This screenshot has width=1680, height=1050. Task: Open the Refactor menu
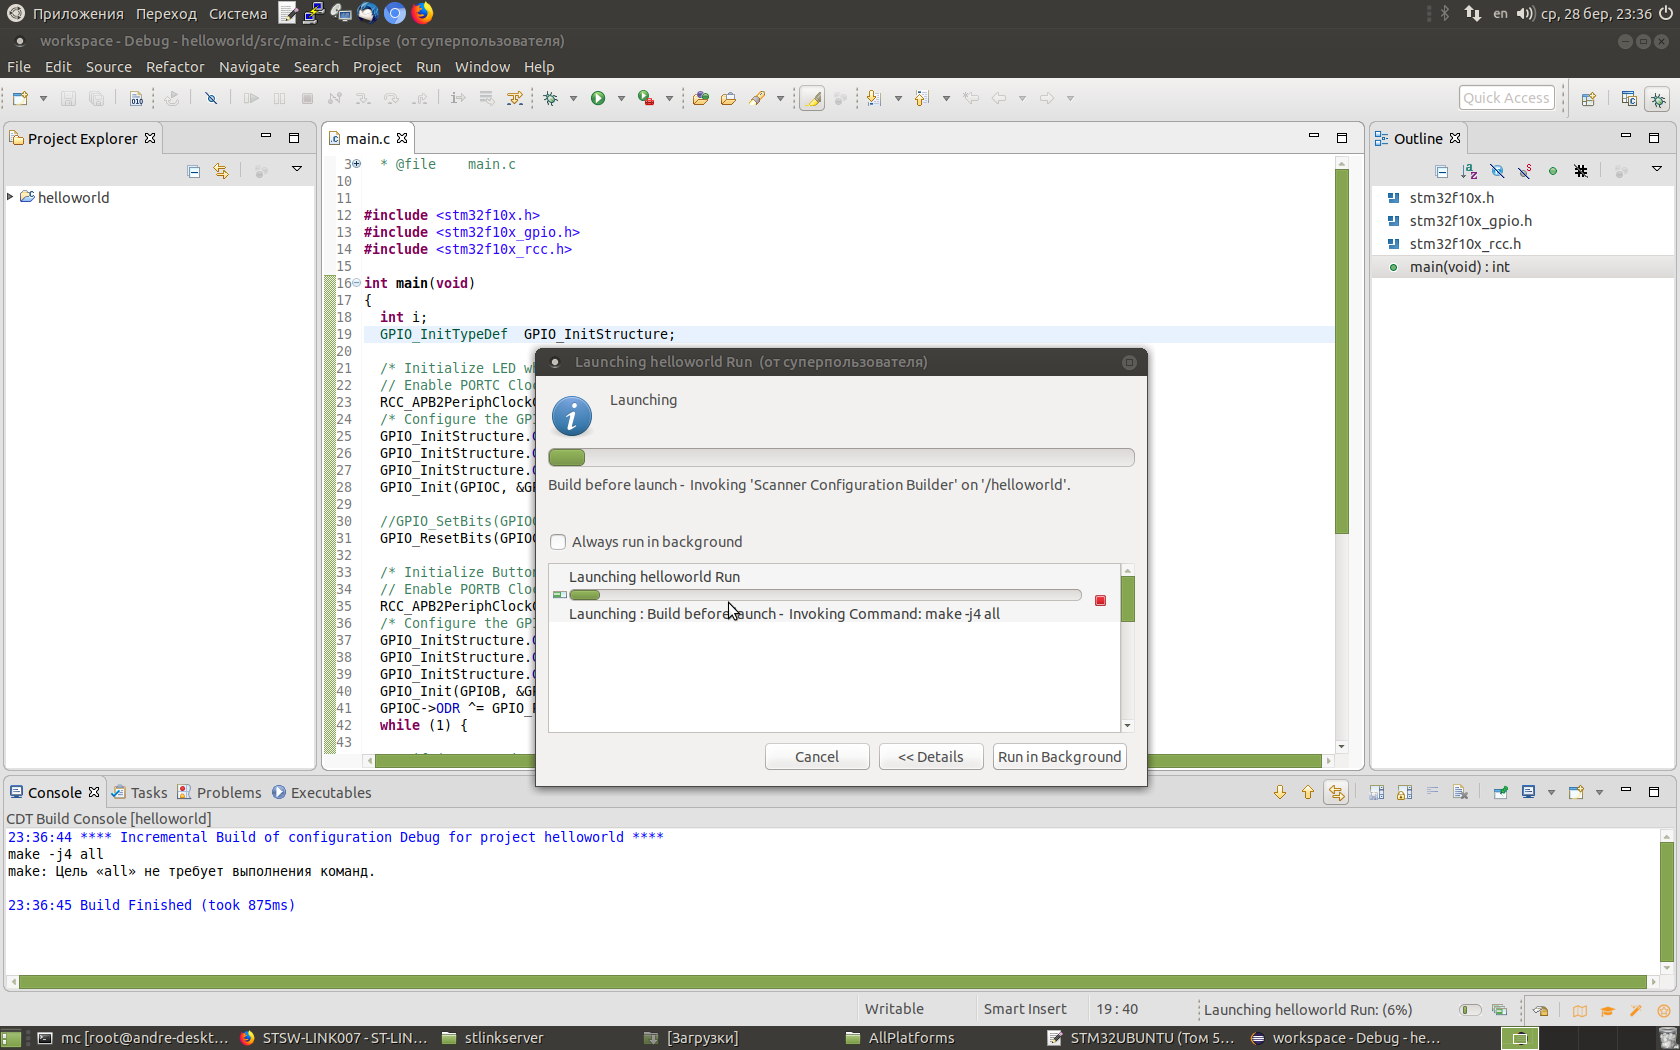175,67
